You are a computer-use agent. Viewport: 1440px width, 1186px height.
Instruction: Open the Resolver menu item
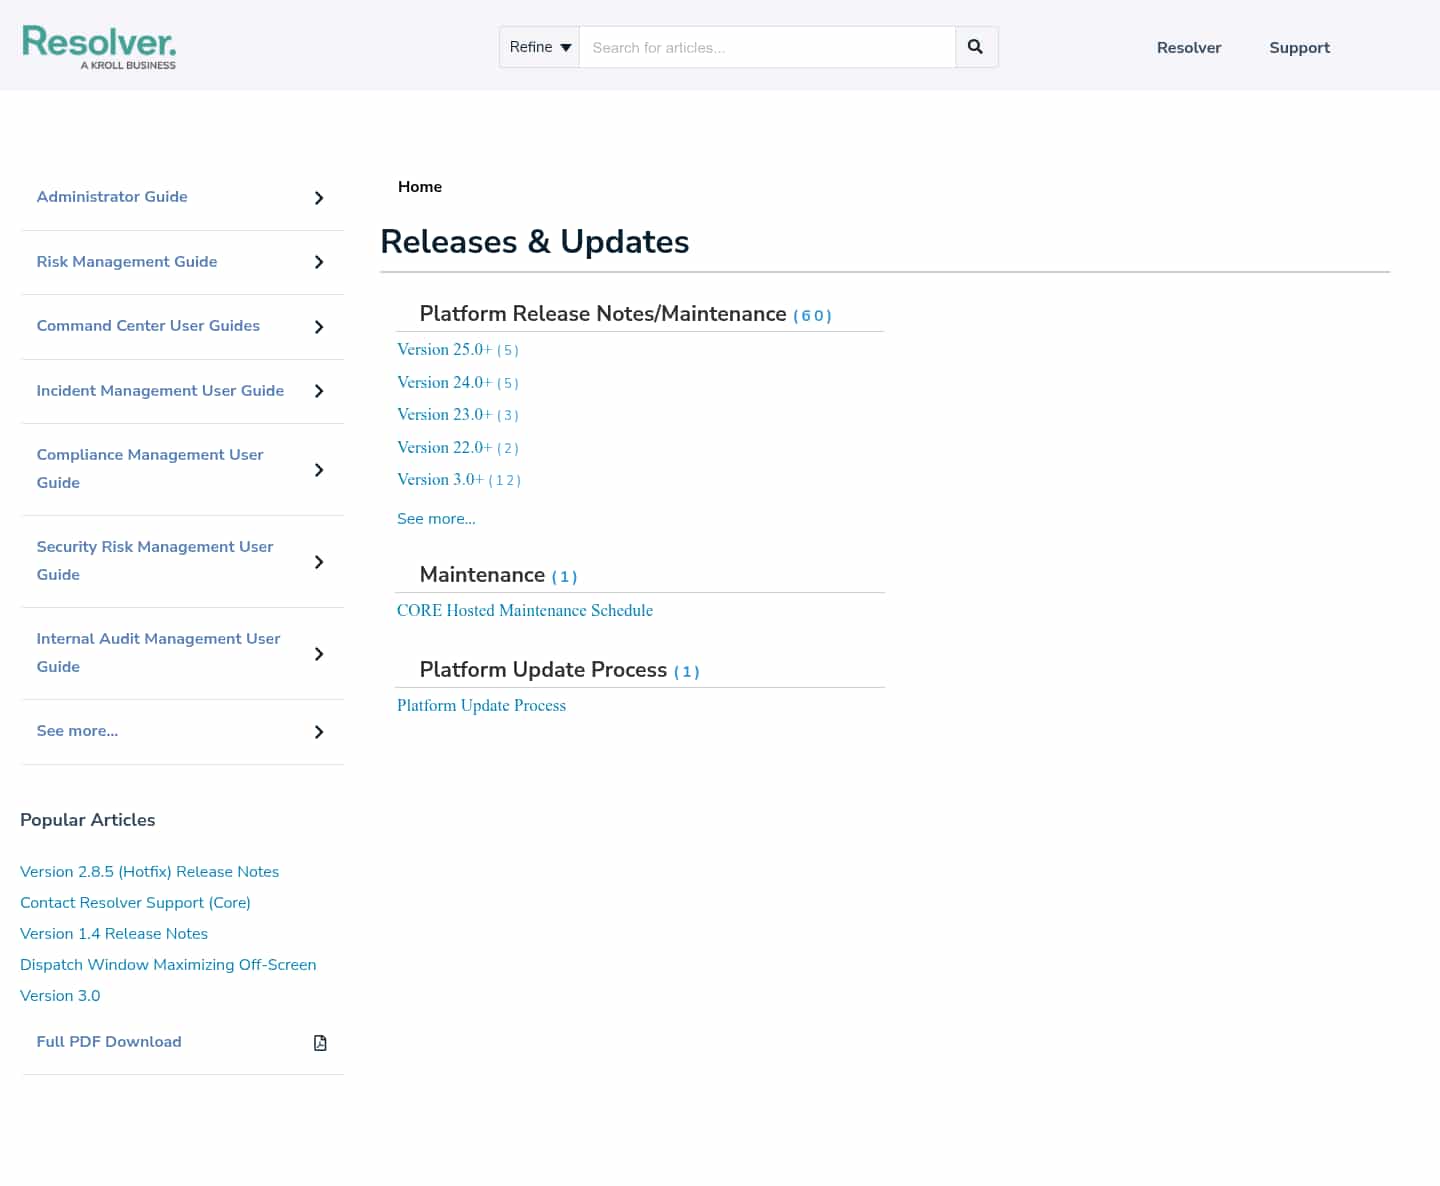coord(1189,47)
